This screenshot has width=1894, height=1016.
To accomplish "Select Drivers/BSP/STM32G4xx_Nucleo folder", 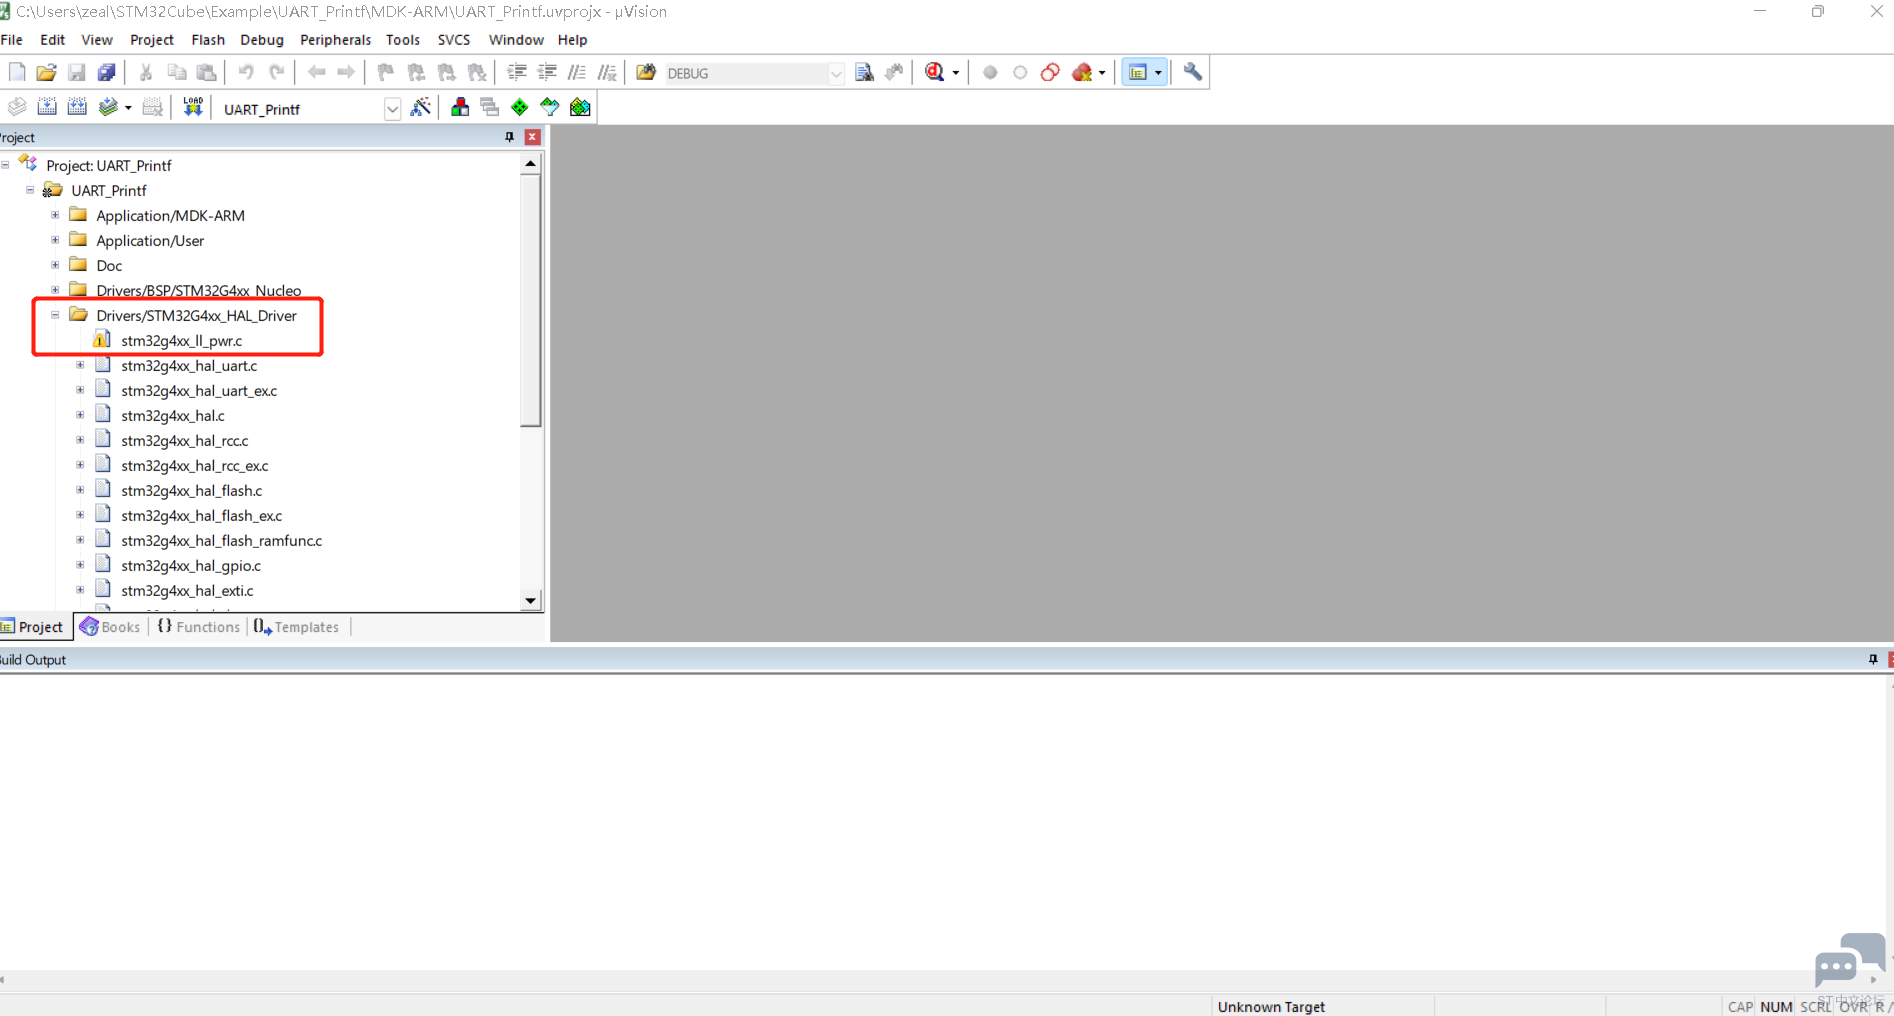I will tap(198, 290).
